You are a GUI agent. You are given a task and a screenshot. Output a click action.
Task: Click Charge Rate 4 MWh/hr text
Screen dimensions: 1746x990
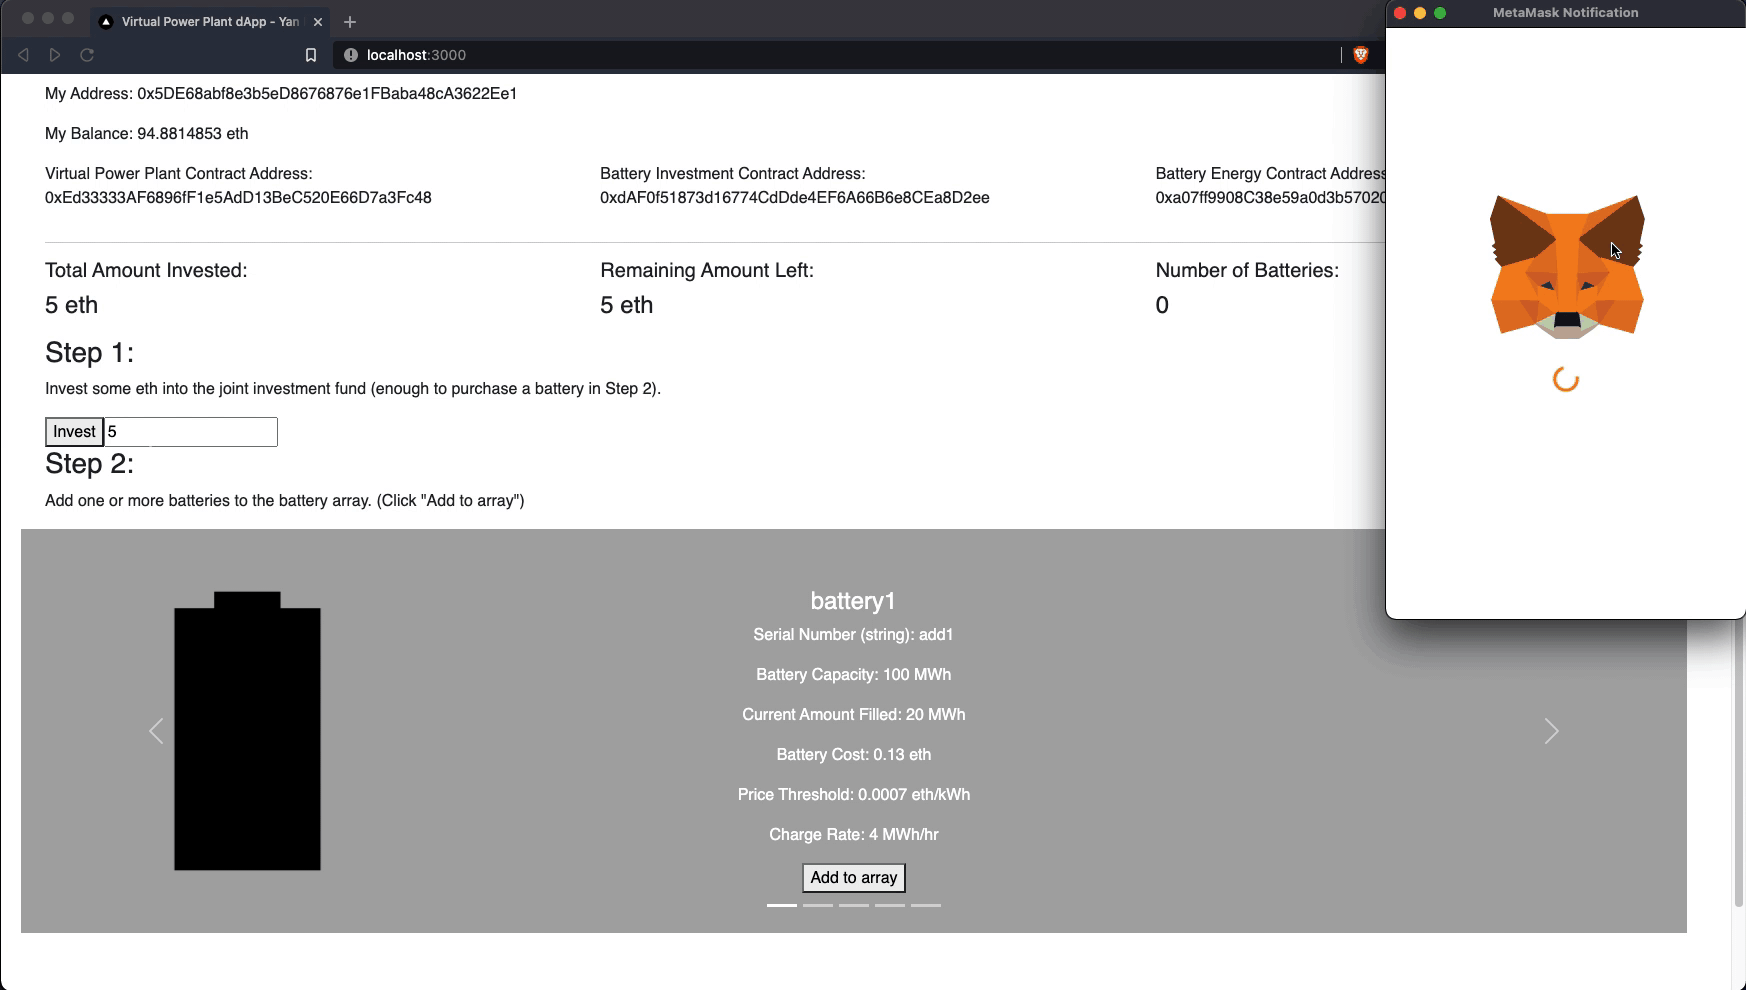click(853, 835)
